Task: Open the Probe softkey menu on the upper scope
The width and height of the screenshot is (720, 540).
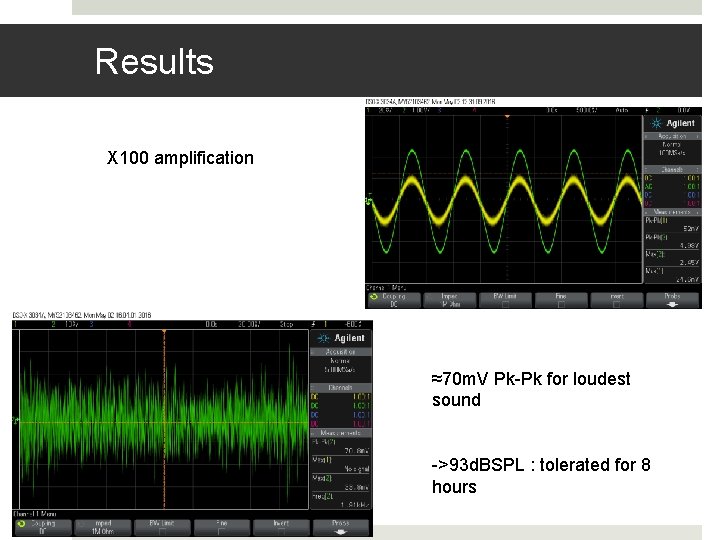Action: 672,300
